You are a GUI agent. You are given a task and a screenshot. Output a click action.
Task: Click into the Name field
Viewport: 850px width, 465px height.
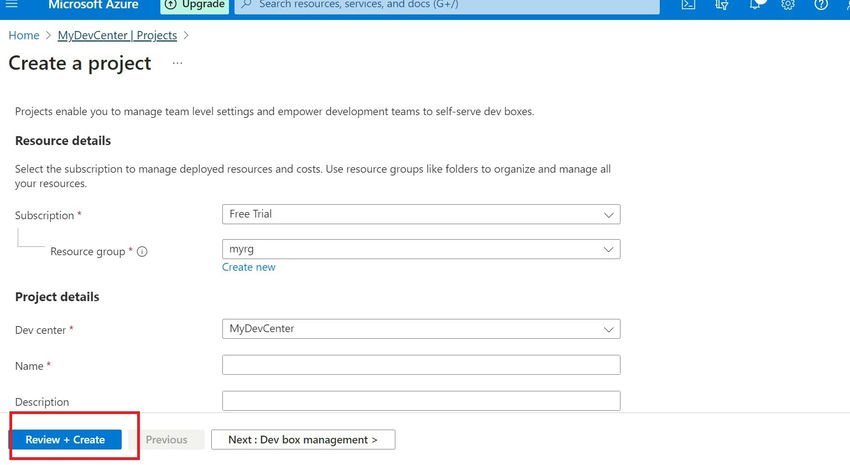point(421,365)
